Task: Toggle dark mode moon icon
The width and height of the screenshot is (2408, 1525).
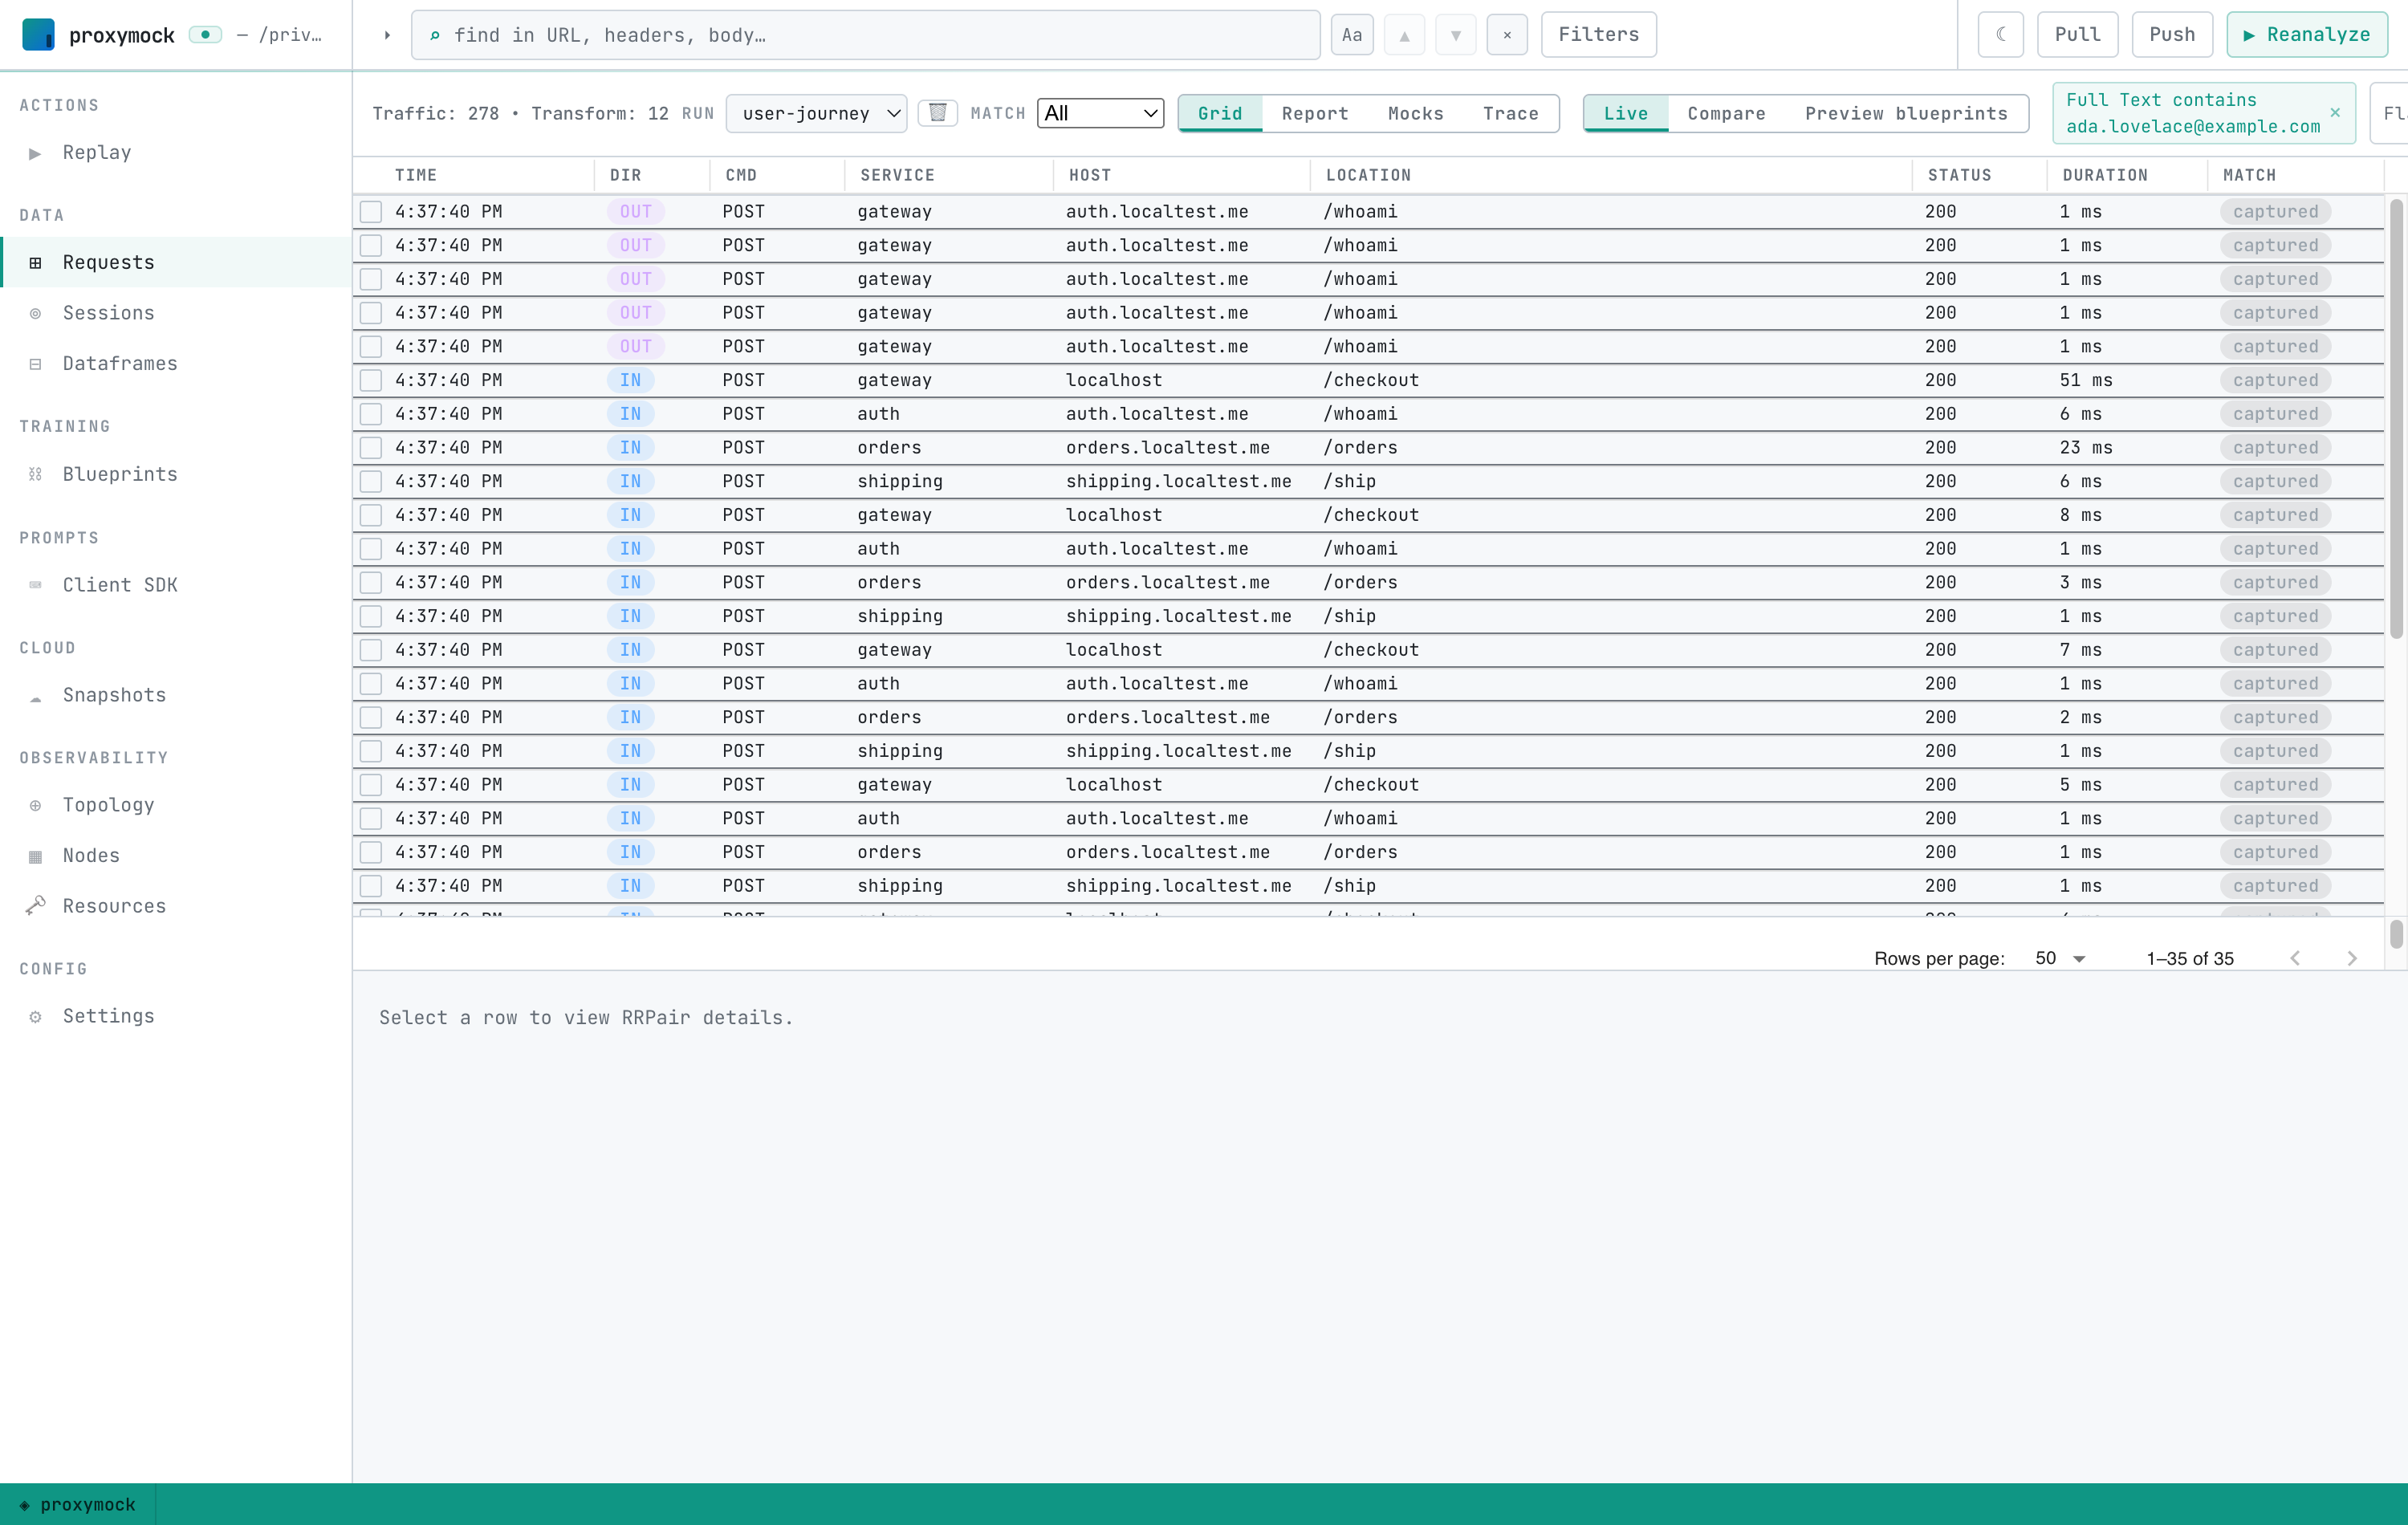Action: tap(2001, 35)
